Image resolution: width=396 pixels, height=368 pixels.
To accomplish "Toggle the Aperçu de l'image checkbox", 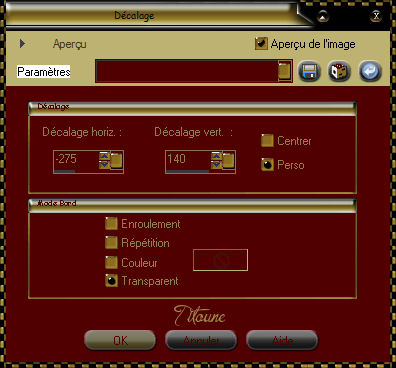I will coord(261,43).
